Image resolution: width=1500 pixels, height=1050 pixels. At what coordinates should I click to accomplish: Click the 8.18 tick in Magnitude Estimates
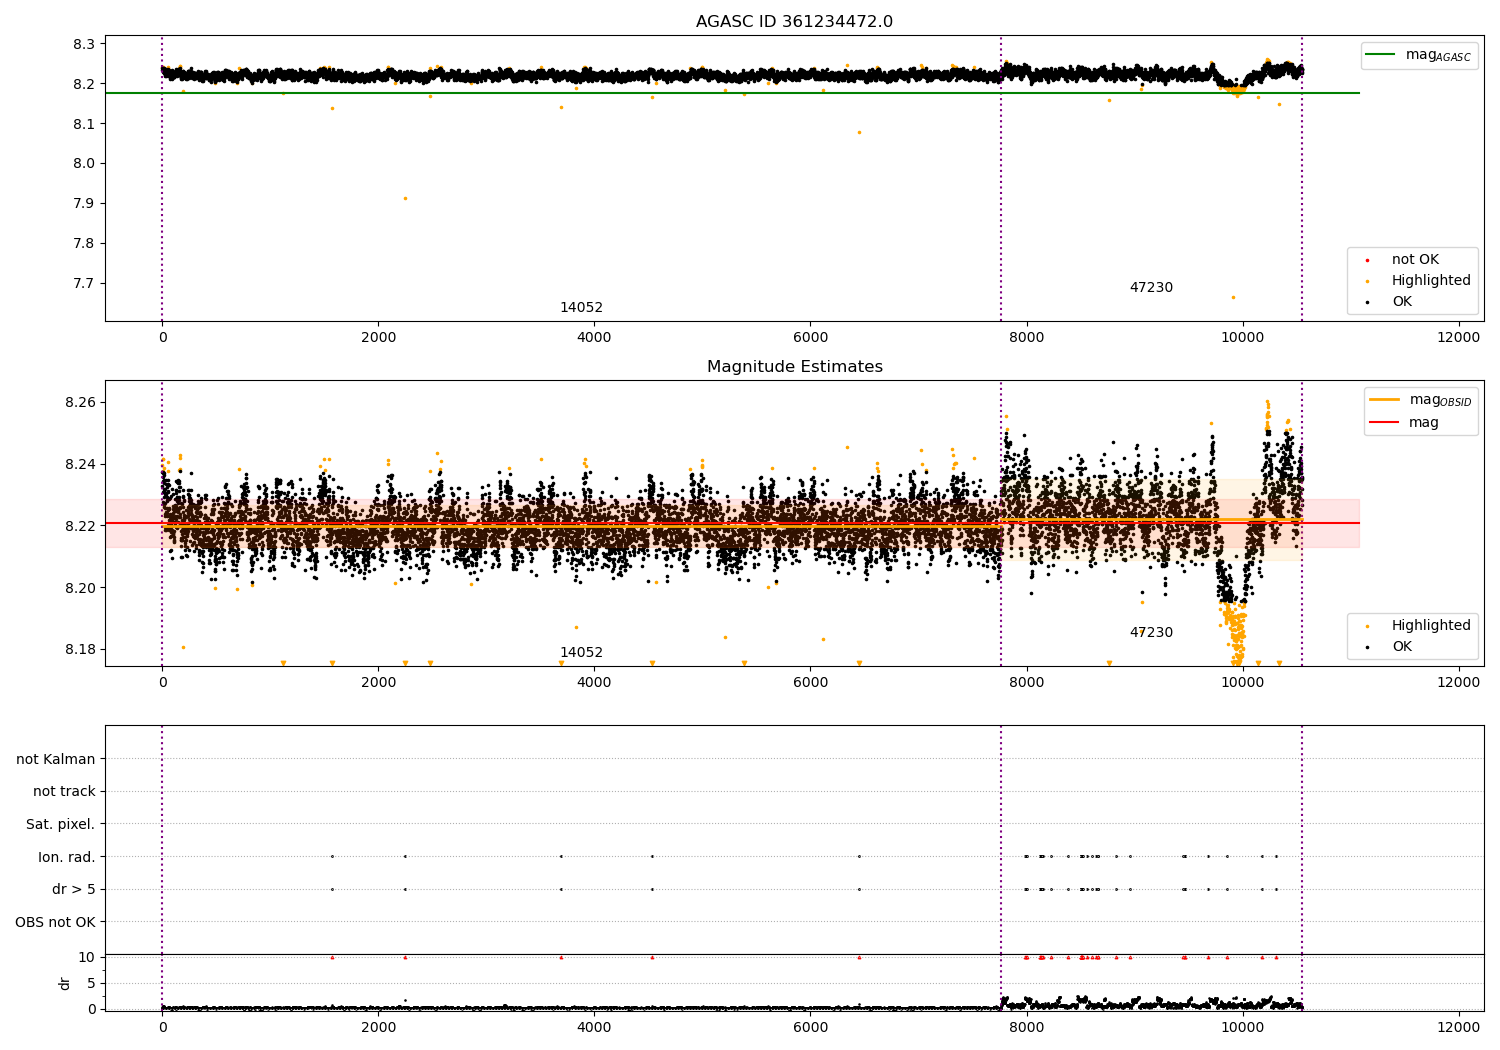(79, 650)
